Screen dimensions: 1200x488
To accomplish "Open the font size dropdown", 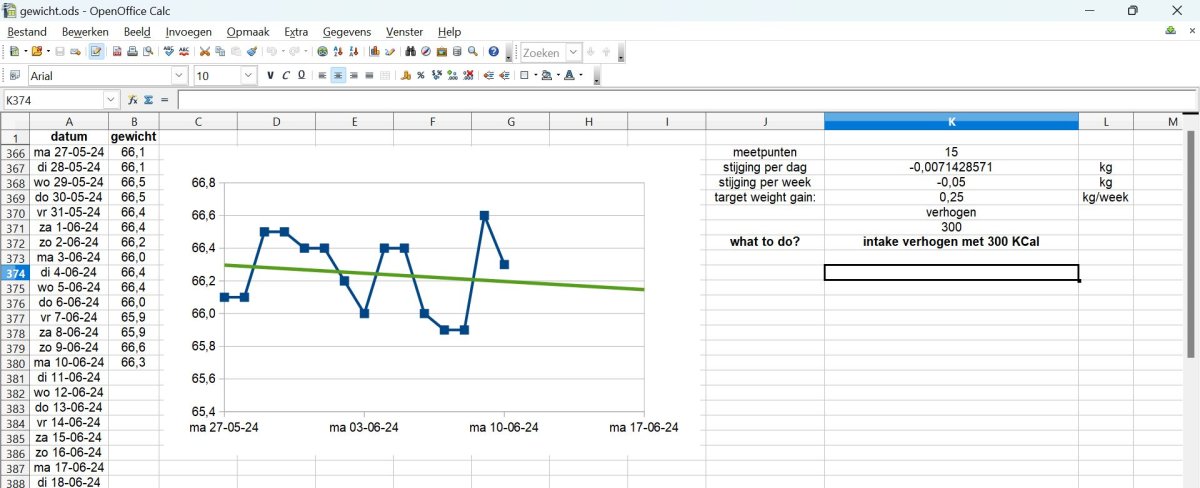I will click(x=249, y=76).
